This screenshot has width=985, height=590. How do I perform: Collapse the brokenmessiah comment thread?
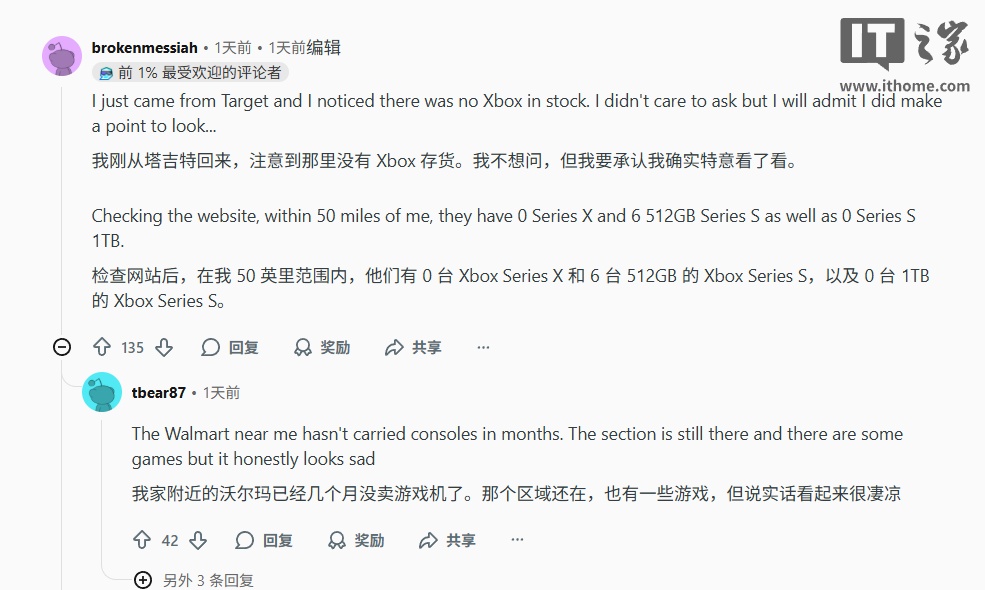(x=62, y=347)
